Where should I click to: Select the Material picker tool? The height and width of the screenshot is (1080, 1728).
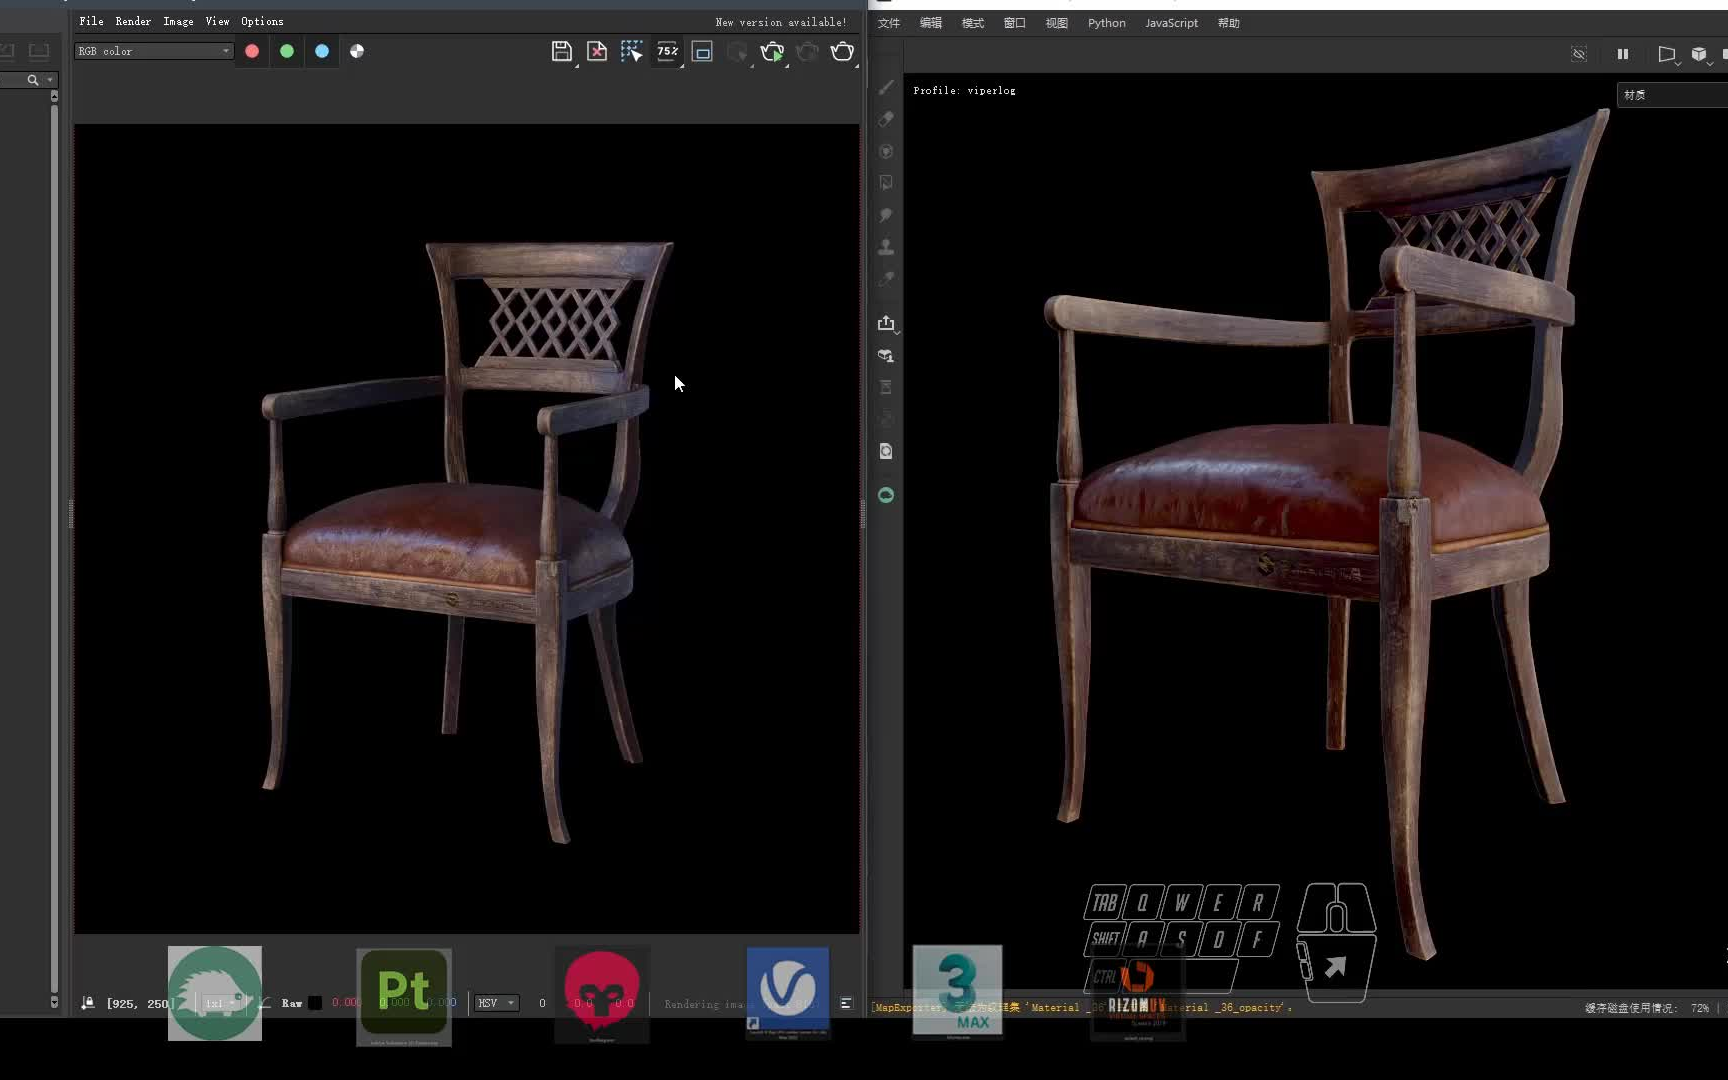(886, 279)
